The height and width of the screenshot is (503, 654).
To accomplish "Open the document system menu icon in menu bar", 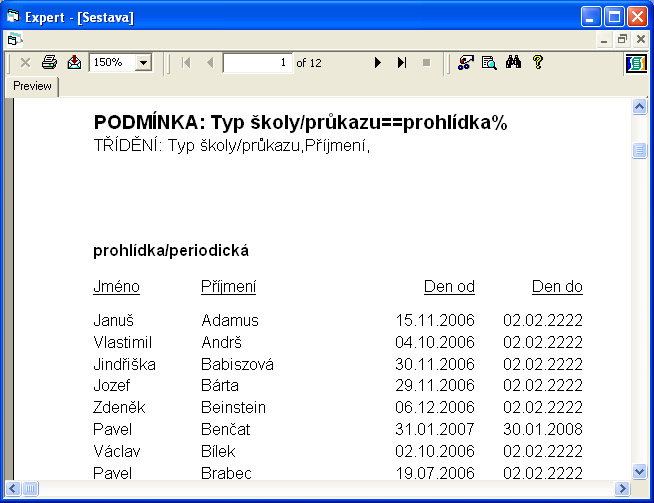I will click(x=13, y=39).
